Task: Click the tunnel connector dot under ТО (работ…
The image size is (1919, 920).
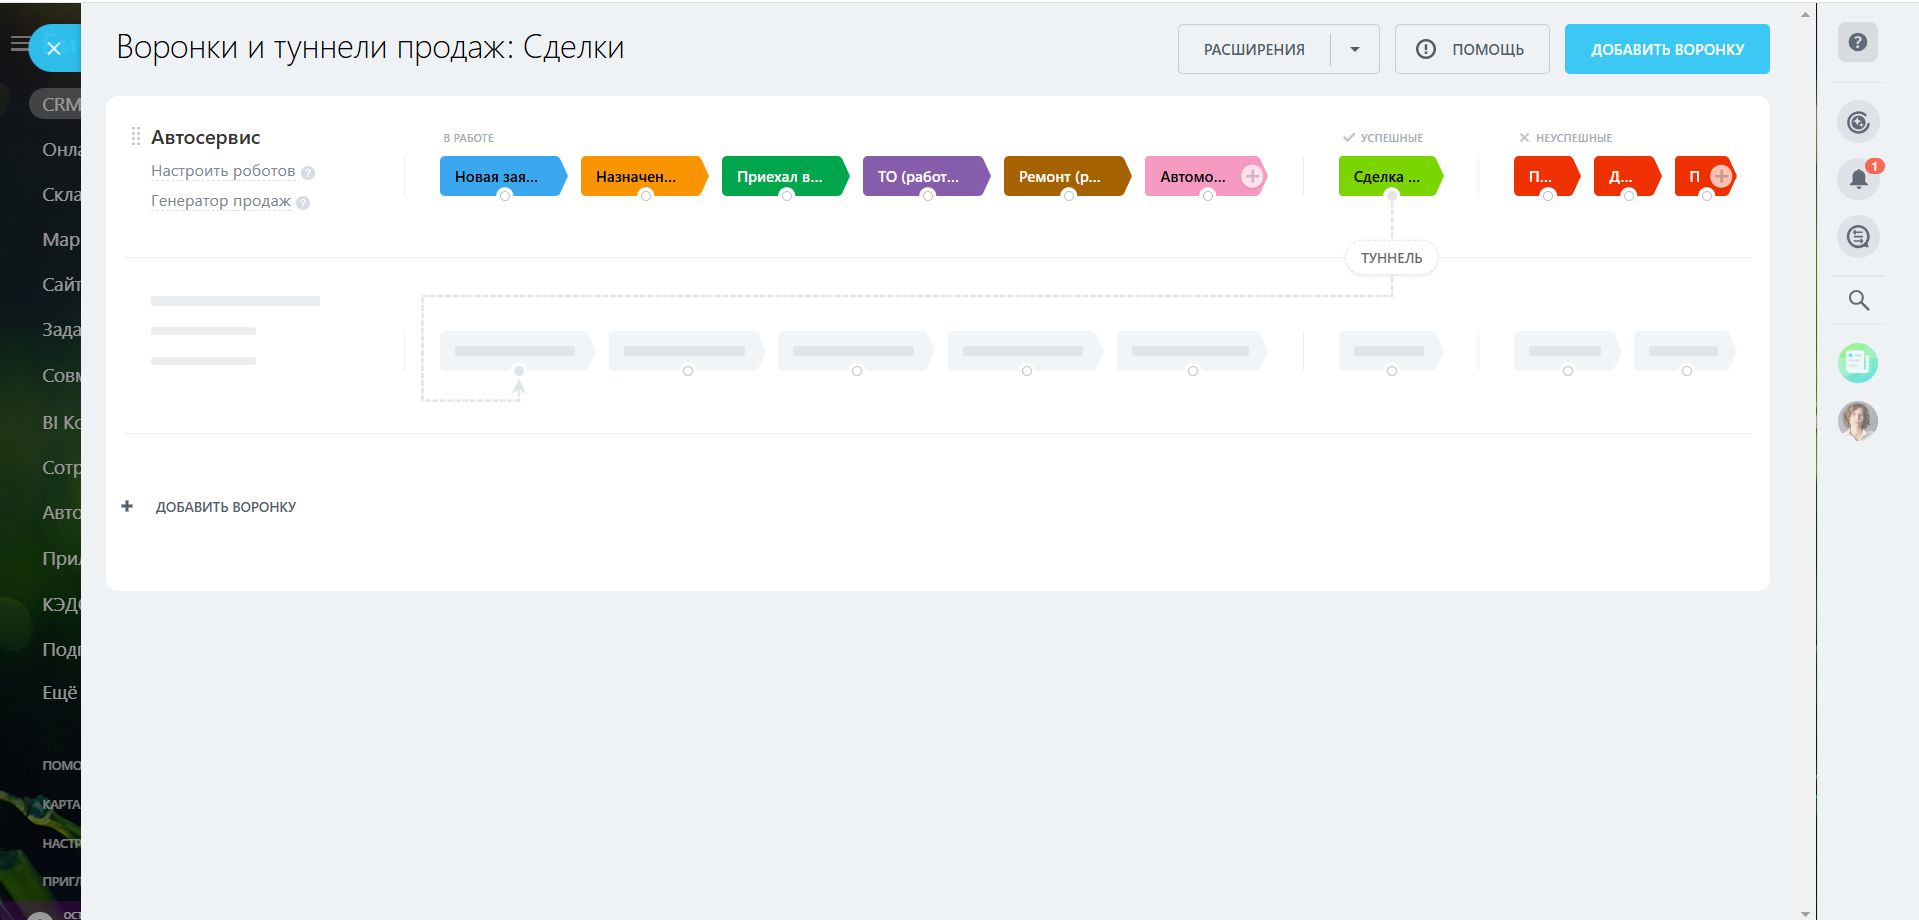Action: tap(928, 195)
